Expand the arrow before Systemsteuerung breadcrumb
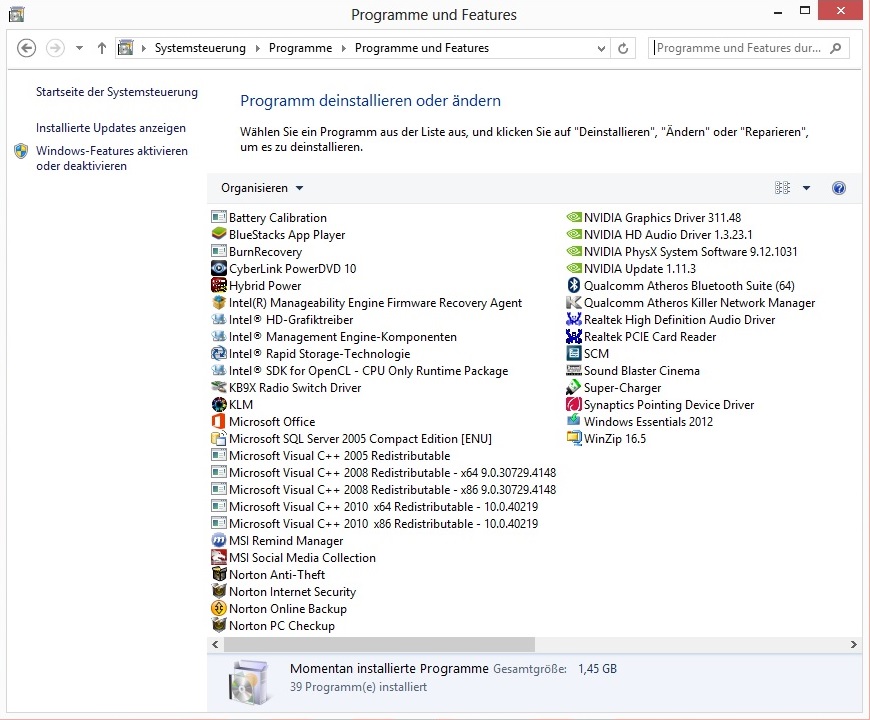The height and width of the screenshot is (720, 870). 144,48
